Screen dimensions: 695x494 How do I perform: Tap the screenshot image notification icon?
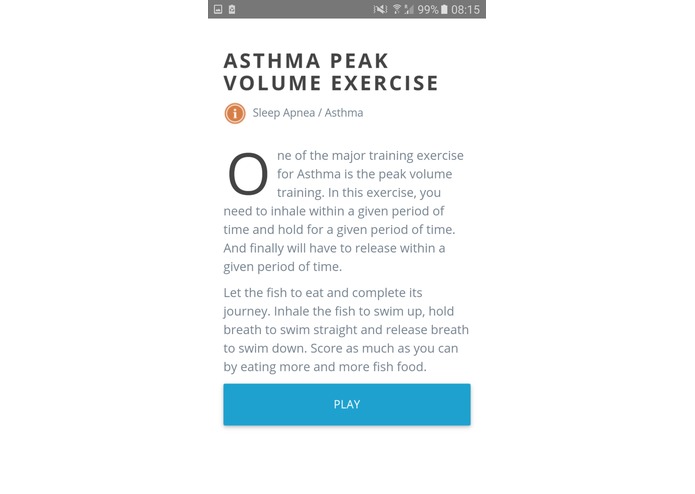[218, 9]
